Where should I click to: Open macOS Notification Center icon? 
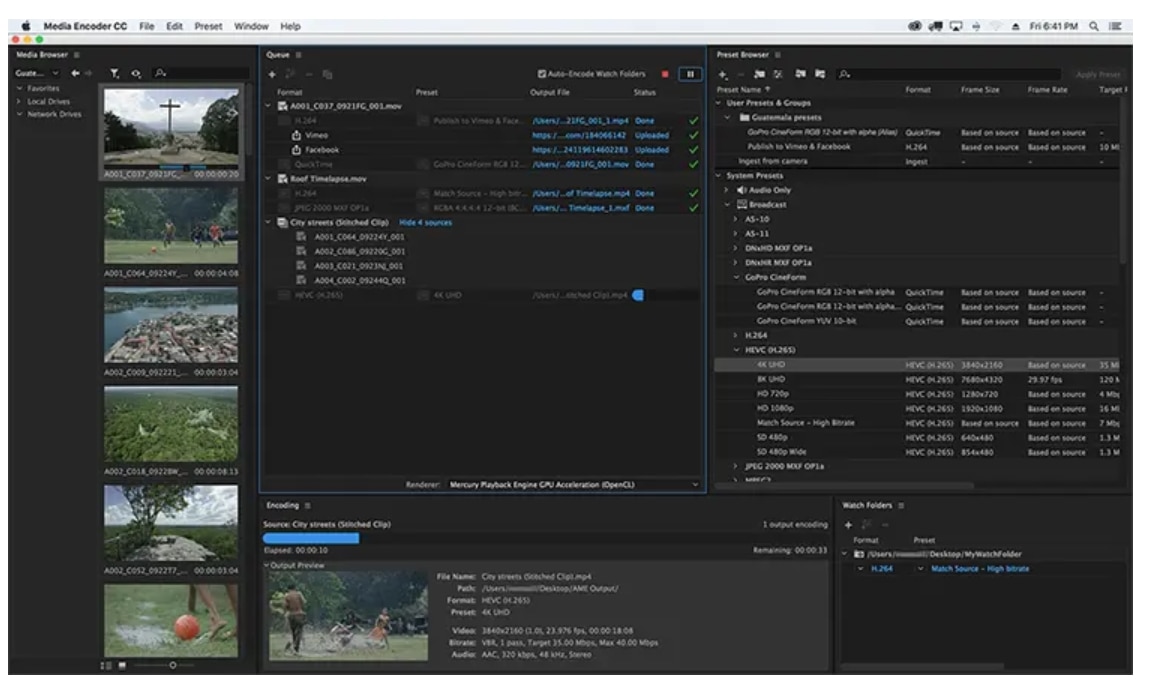[x=1115, y=26]
